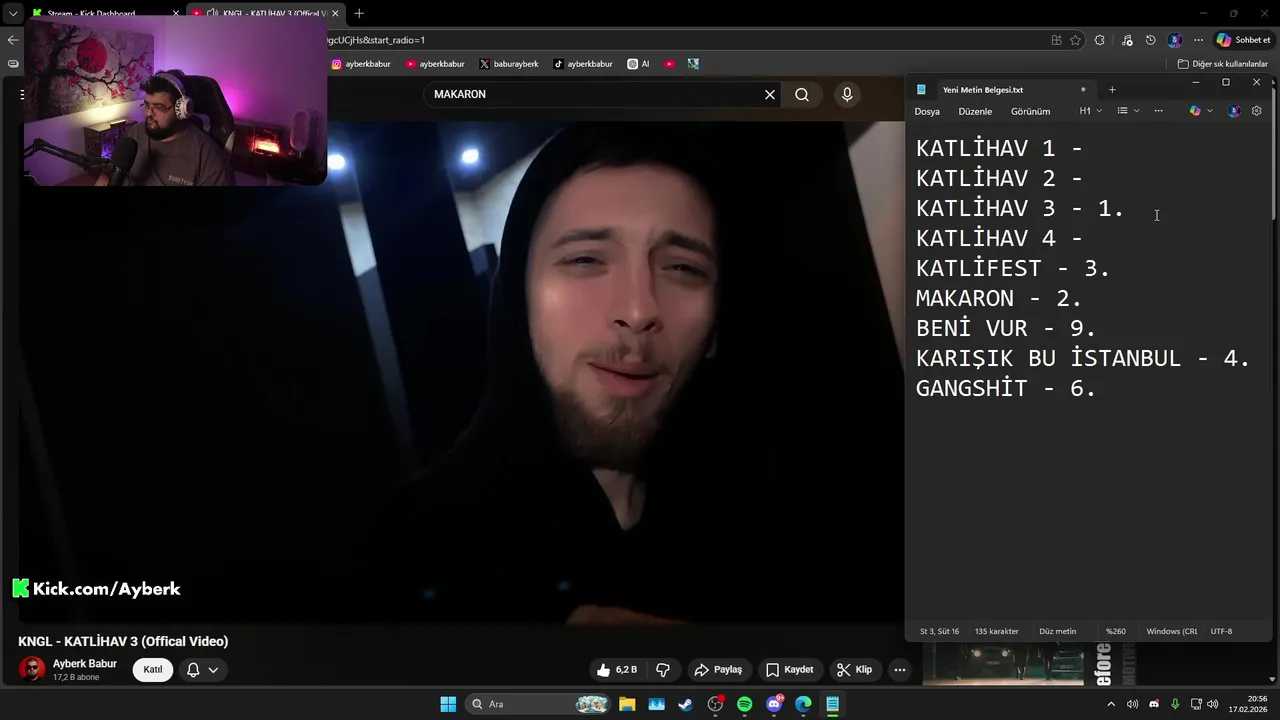Viewport: 1280px width, 720px height.
Task: Open the Görünüm menu in Notepad
Action: coord(1030,111)
